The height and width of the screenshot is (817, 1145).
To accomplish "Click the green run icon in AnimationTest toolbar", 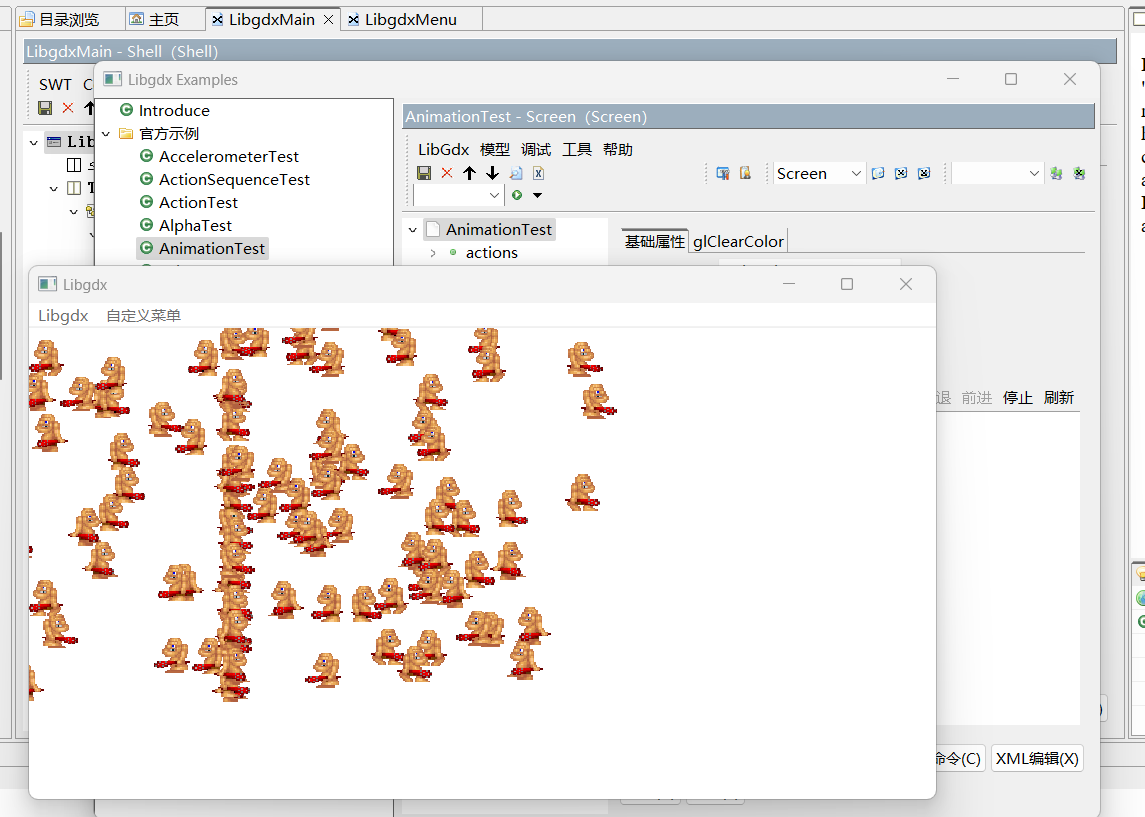I will click(x=517, y=195).
